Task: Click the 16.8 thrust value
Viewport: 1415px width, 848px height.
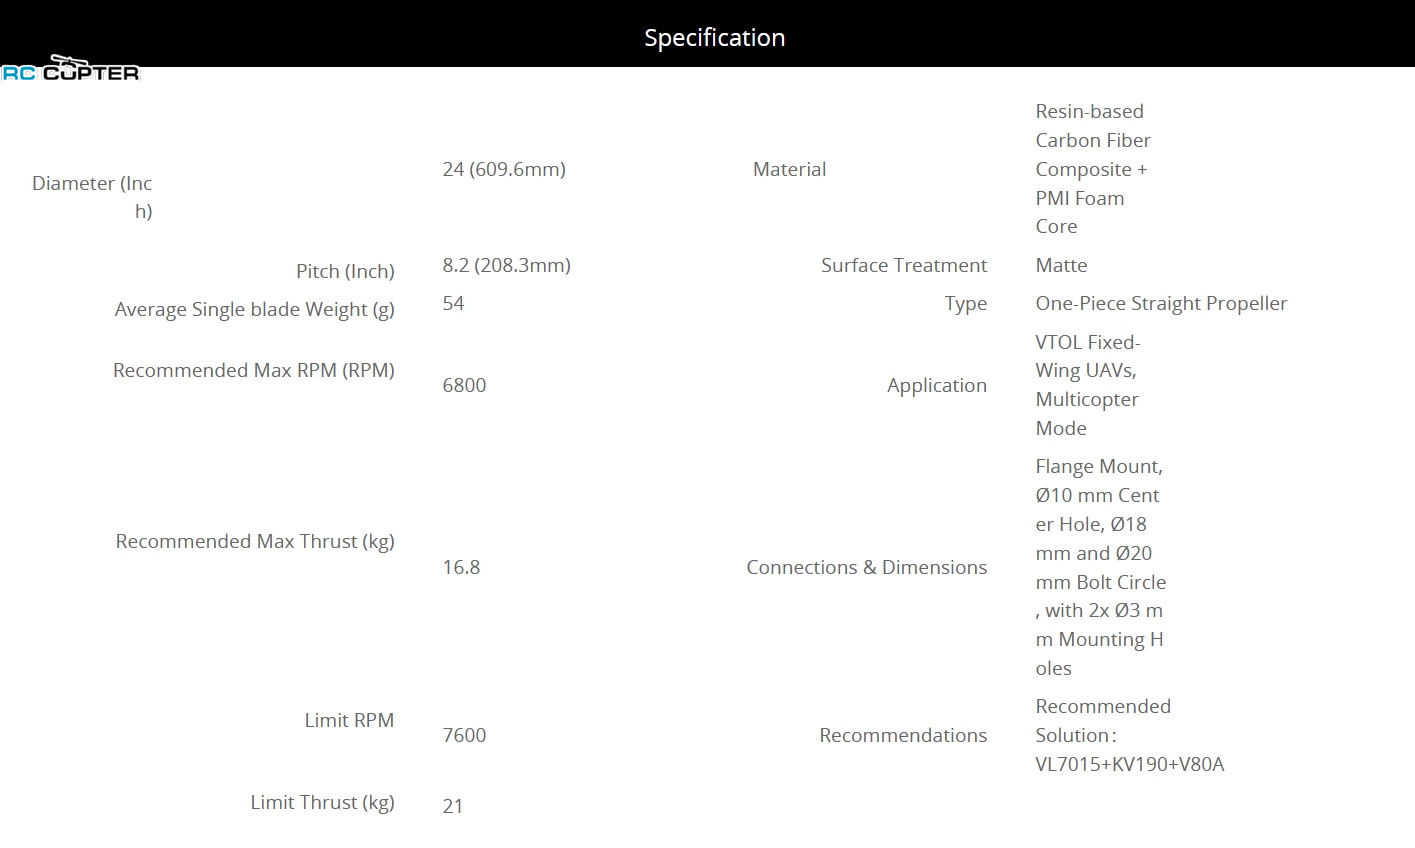Action: coord(461,567)
